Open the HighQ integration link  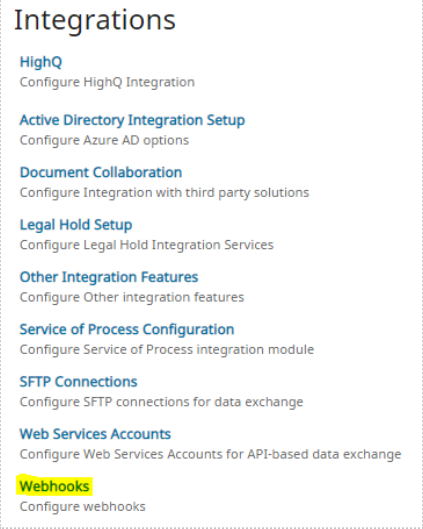41,62
